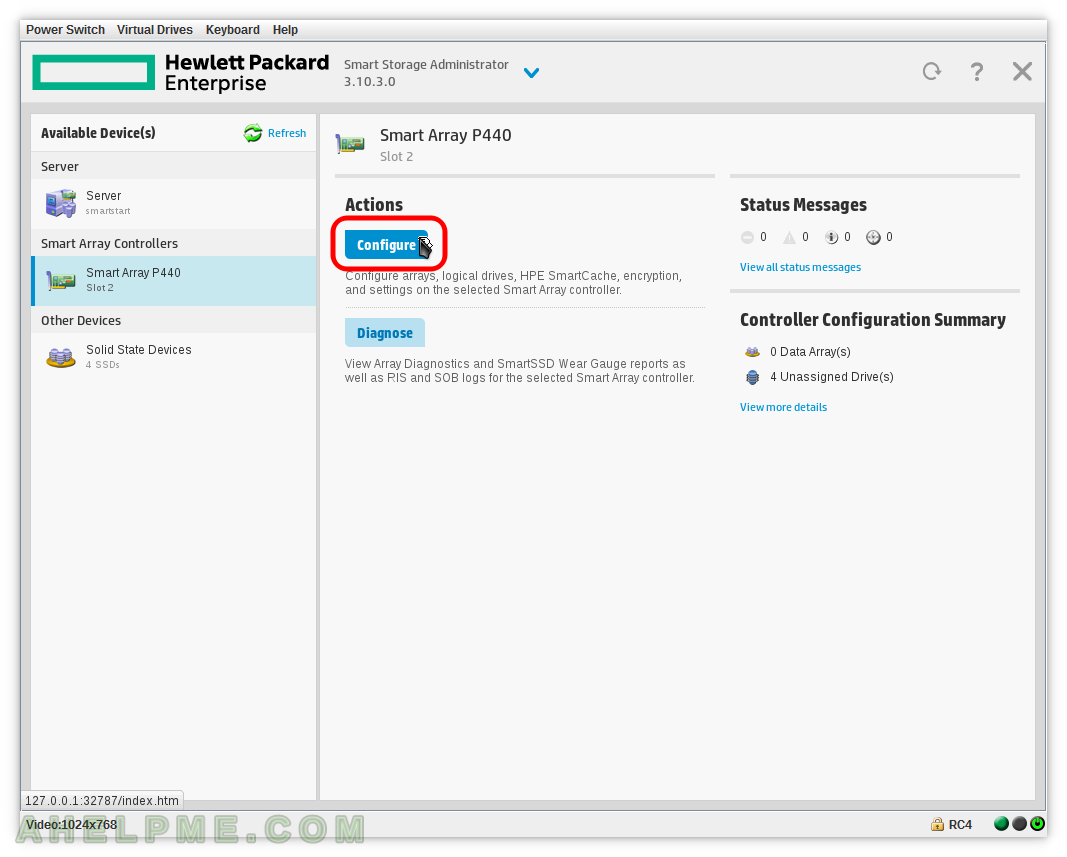Click the RC4 lock encryption icon

pyautogui.click(x=937, y=824)
